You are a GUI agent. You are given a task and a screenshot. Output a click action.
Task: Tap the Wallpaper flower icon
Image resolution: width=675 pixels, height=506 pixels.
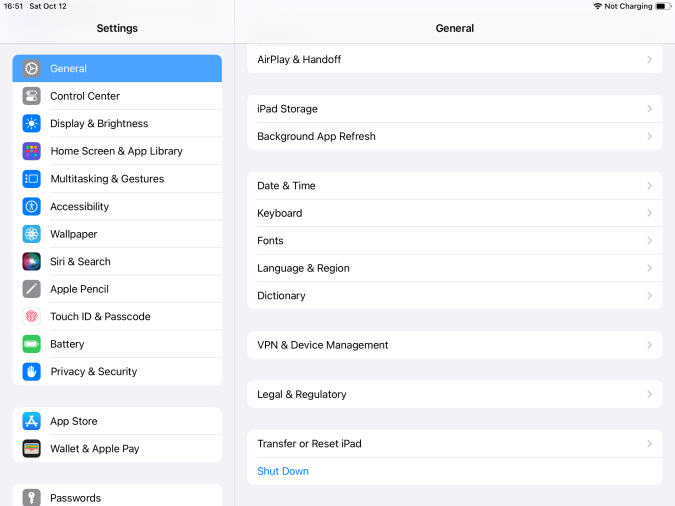click(x=31, y=234)
